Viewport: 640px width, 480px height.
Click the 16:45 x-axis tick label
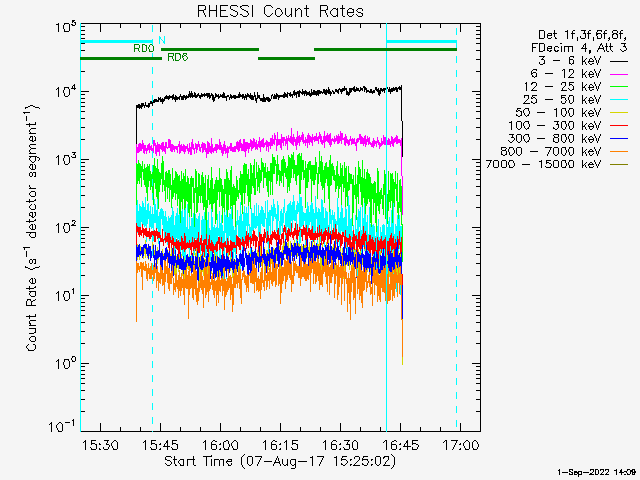400,444
